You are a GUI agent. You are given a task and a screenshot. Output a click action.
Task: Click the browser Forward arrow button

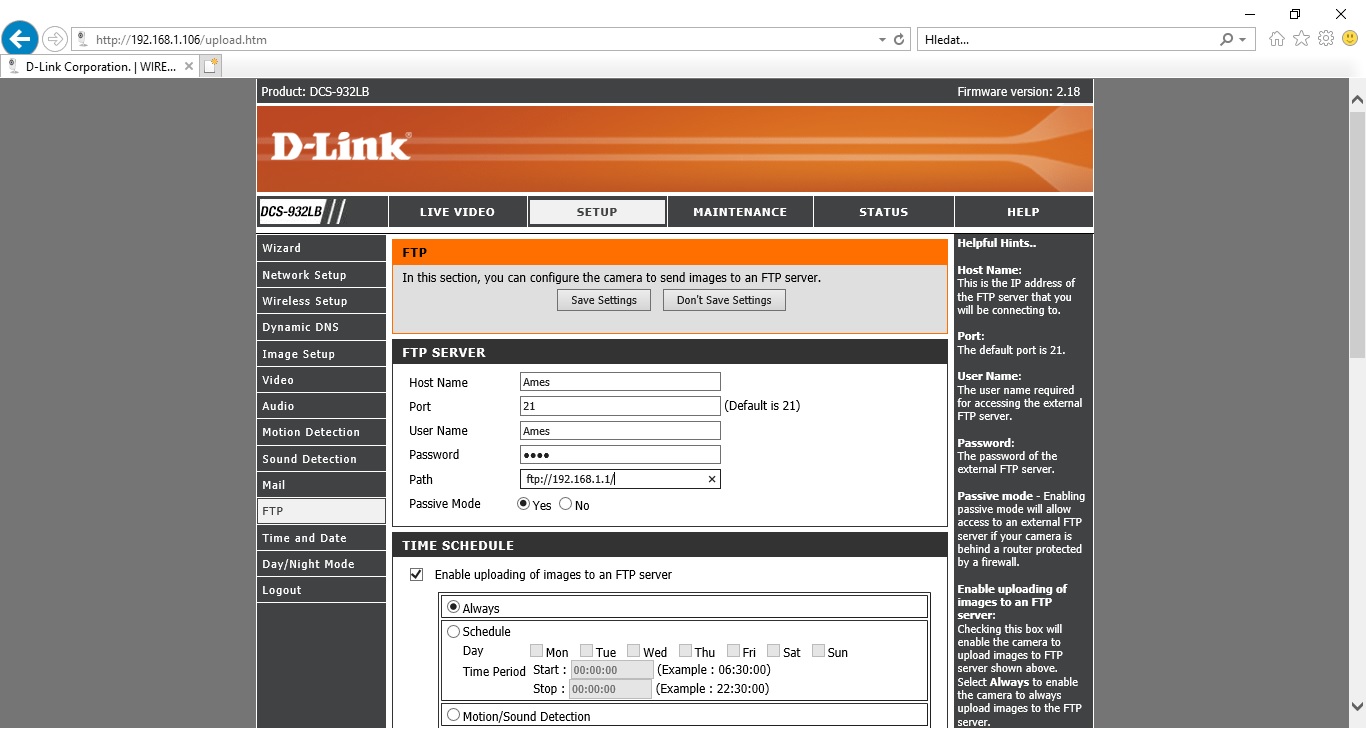tap(55, 39)
